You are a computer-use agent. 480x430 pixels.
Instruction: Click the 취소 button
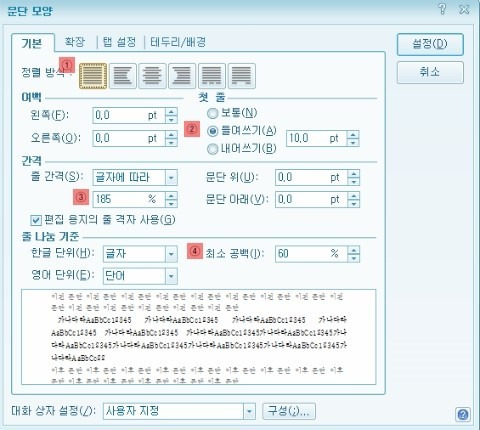pos(430,72)
